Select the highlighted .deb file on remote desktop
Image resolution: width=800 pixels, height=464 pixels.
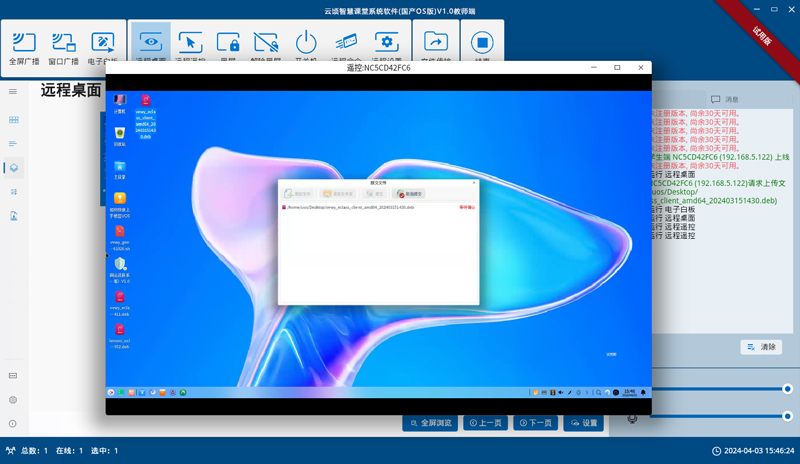[x=145, y=116]
